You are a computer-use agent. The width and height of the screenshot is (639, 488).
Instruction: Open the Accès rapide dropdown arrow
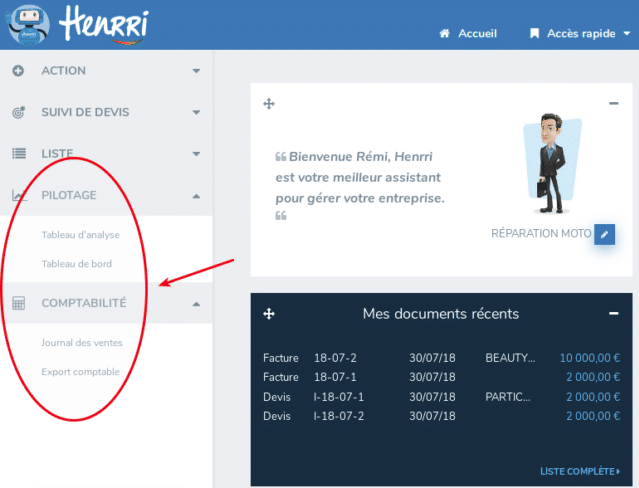627,34
